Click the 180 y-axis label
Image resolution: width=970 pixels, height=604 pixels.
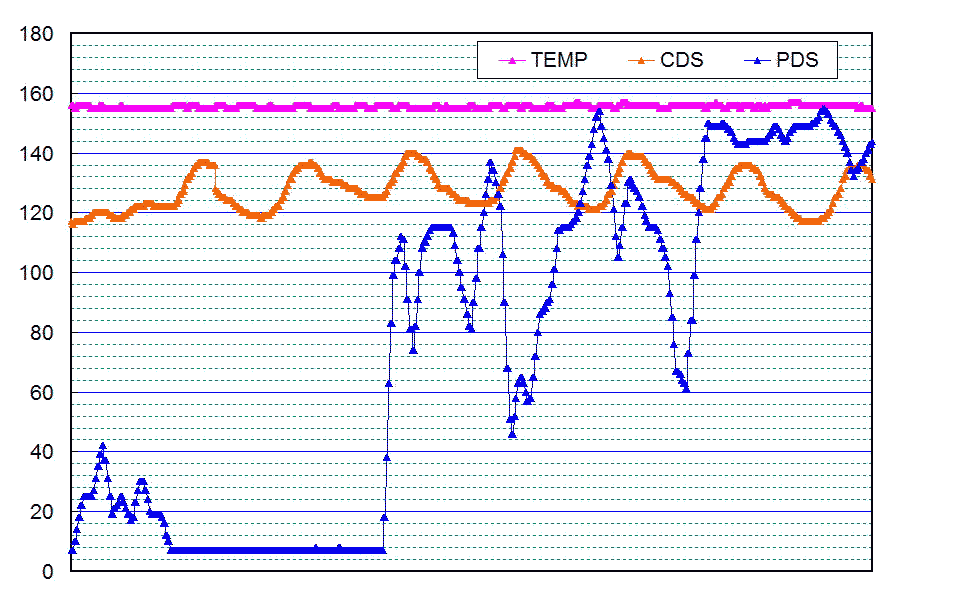pyautogui.click(x=37, y=35)
